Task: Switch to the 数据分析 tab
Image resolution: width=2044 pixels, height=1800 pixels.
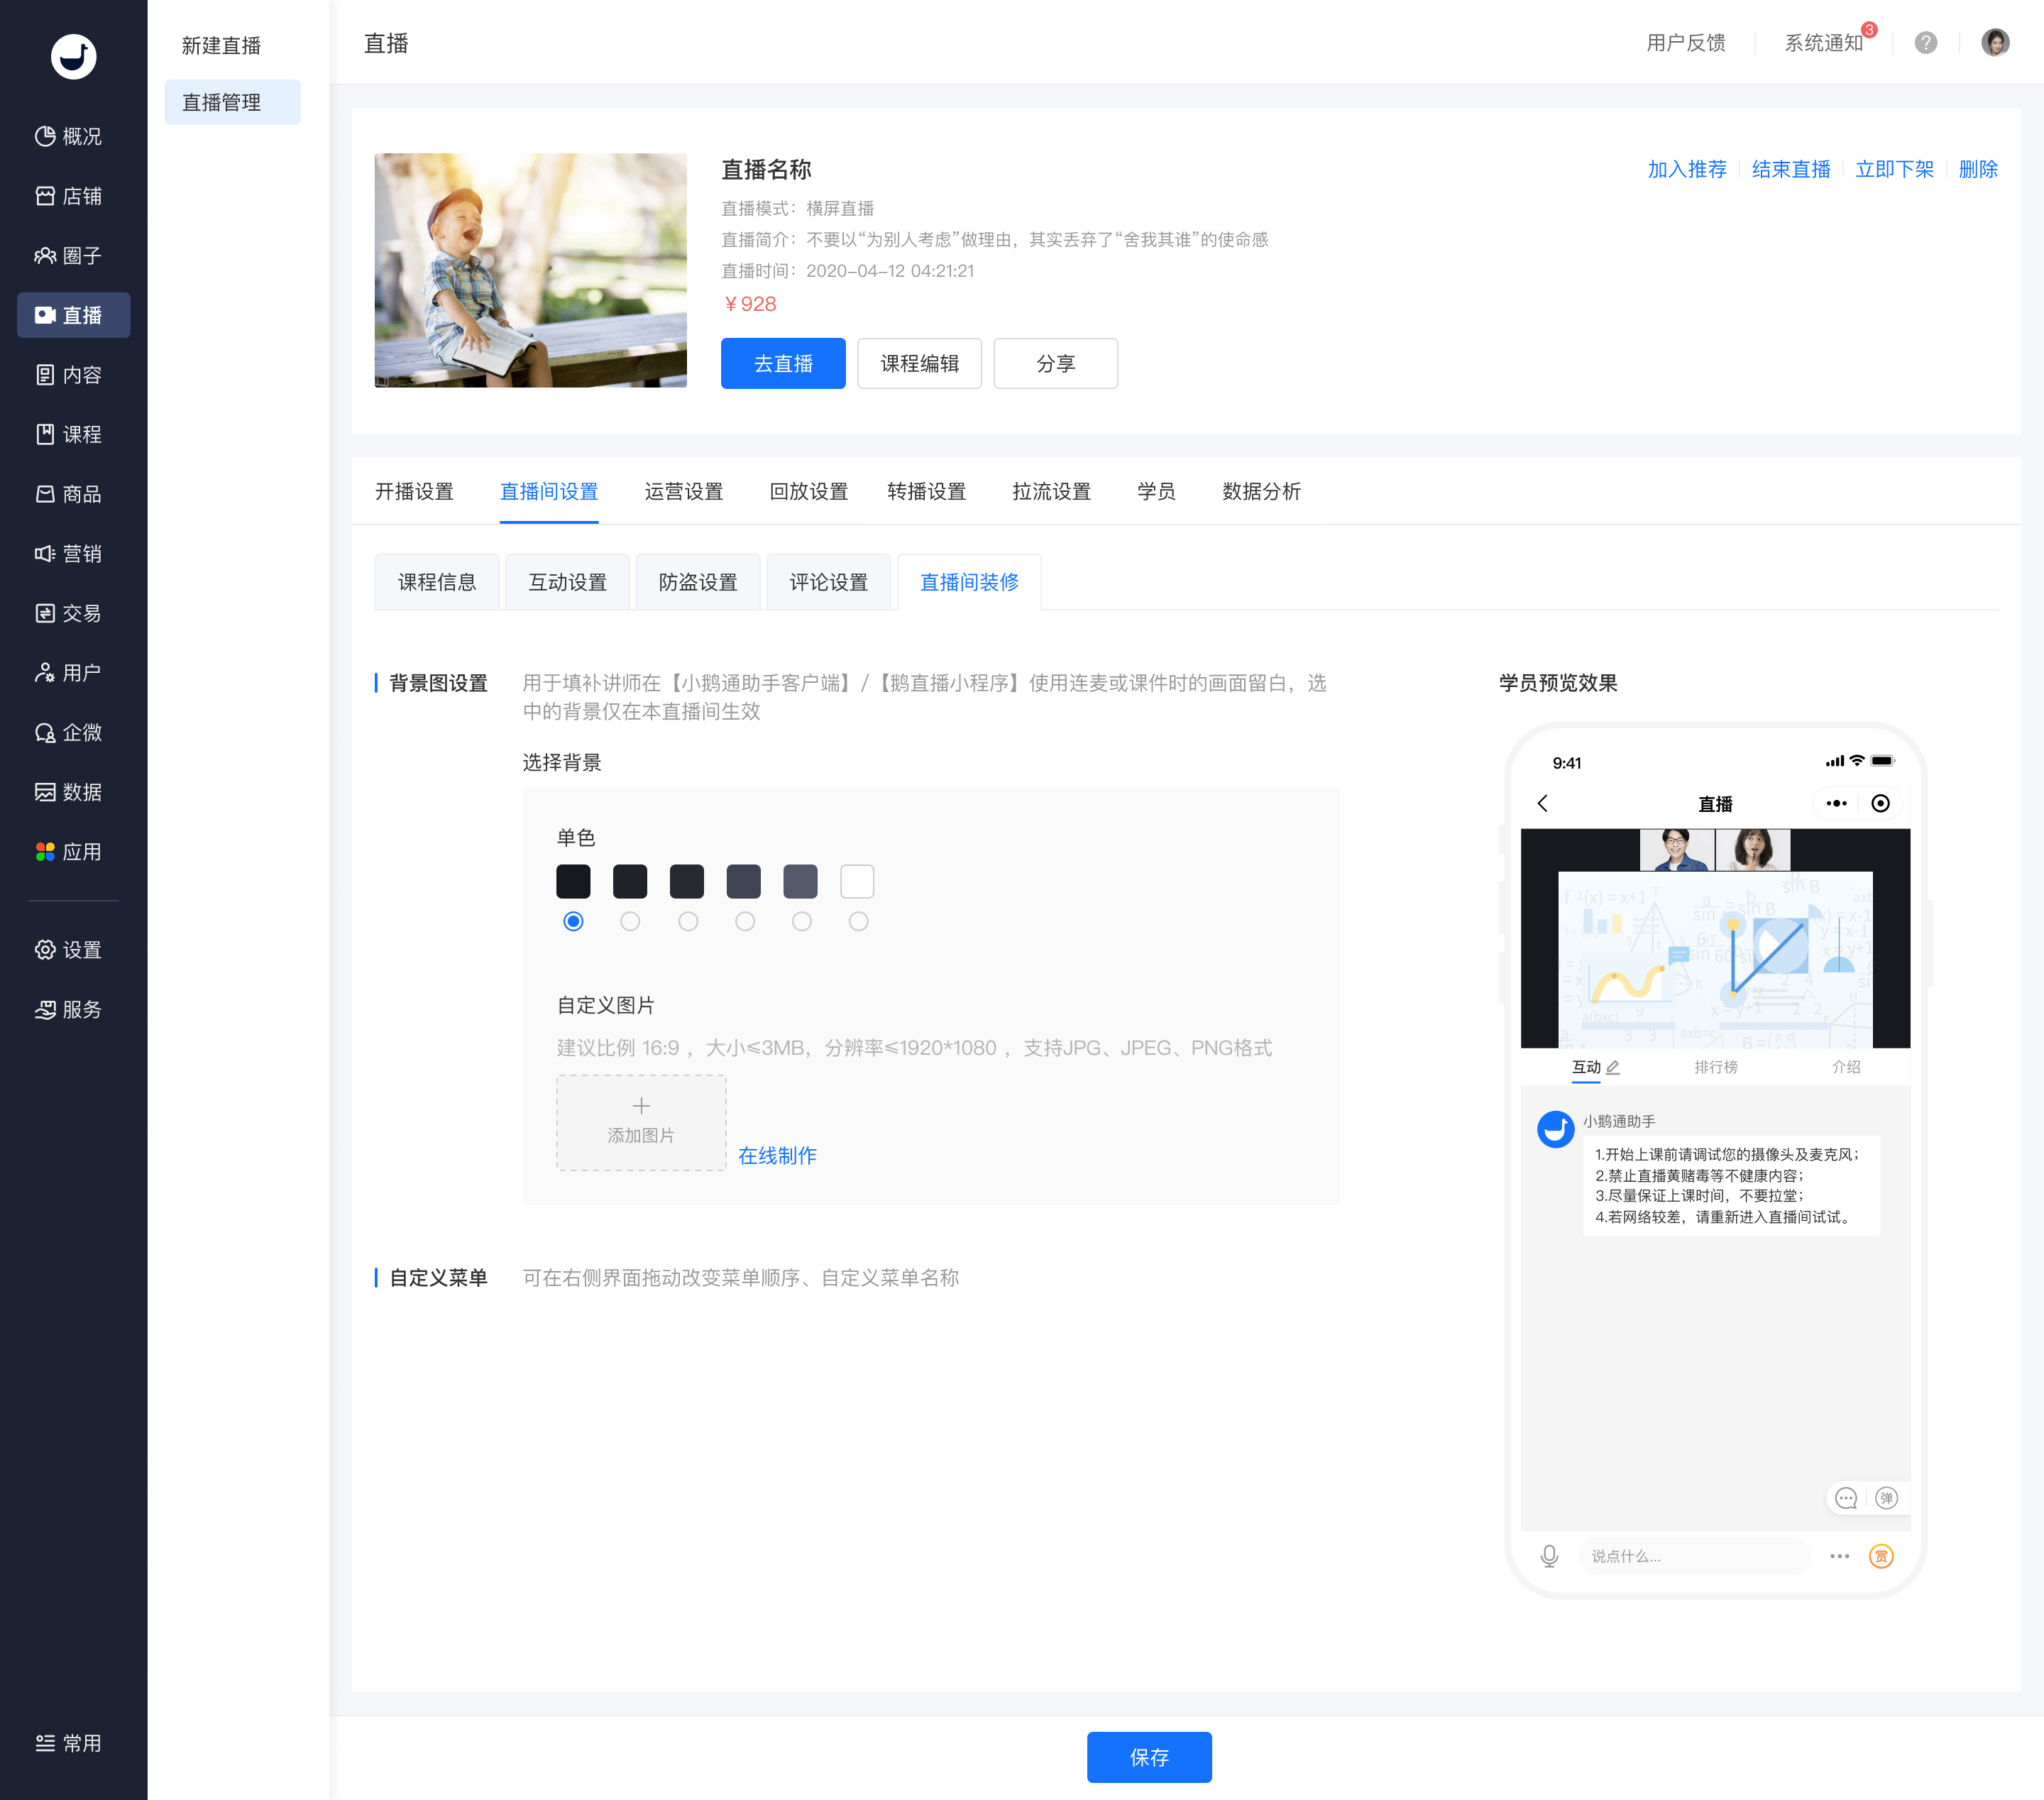Action: (x=1261, y=491)
